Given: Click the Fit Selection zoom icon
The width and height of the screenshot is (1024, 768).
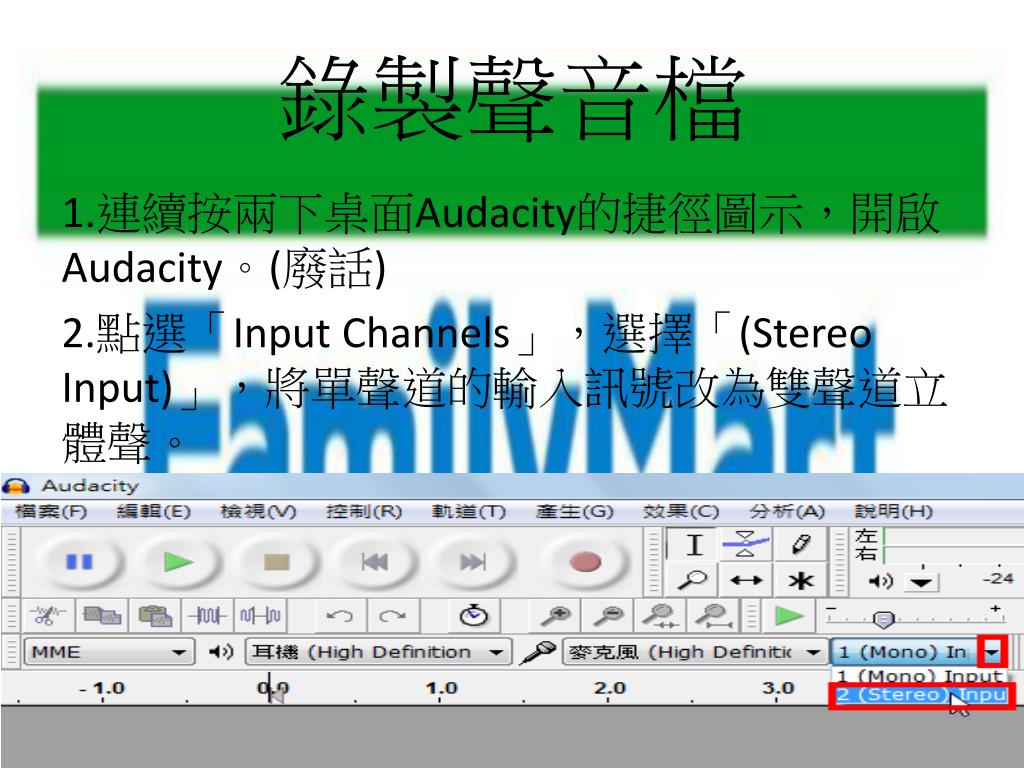Looking at the screenshot, I should [x=660, y=615].
